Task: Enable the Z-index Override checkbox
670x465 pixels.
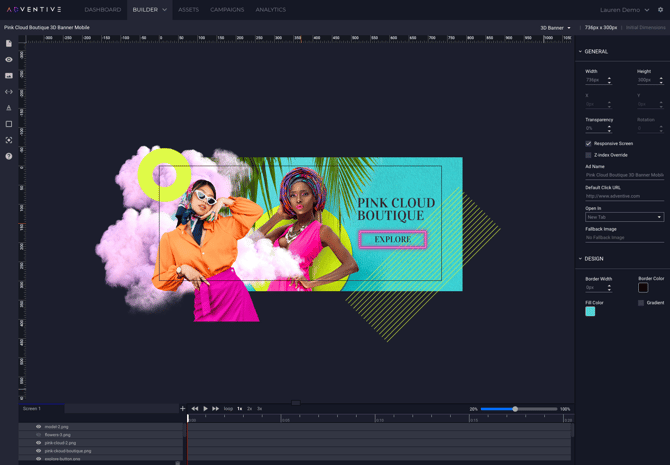Action: click(x=588, y=155)
